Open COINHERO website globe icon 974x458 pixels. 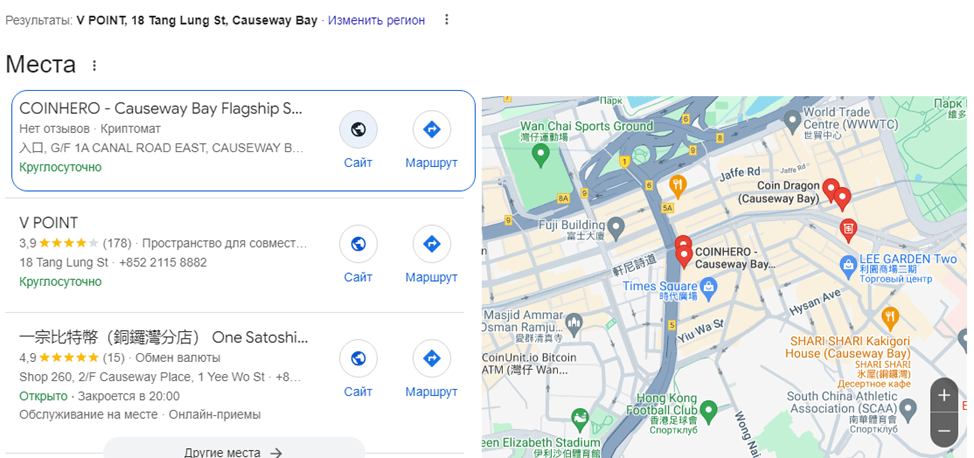[x=358, y=129]
